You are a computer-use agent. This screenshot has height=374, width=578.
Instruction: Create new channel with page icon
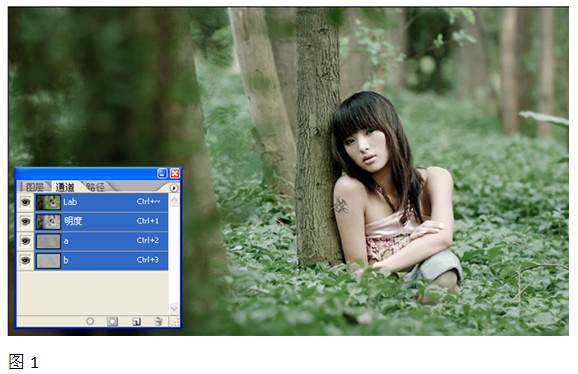(x=136, y=322)
